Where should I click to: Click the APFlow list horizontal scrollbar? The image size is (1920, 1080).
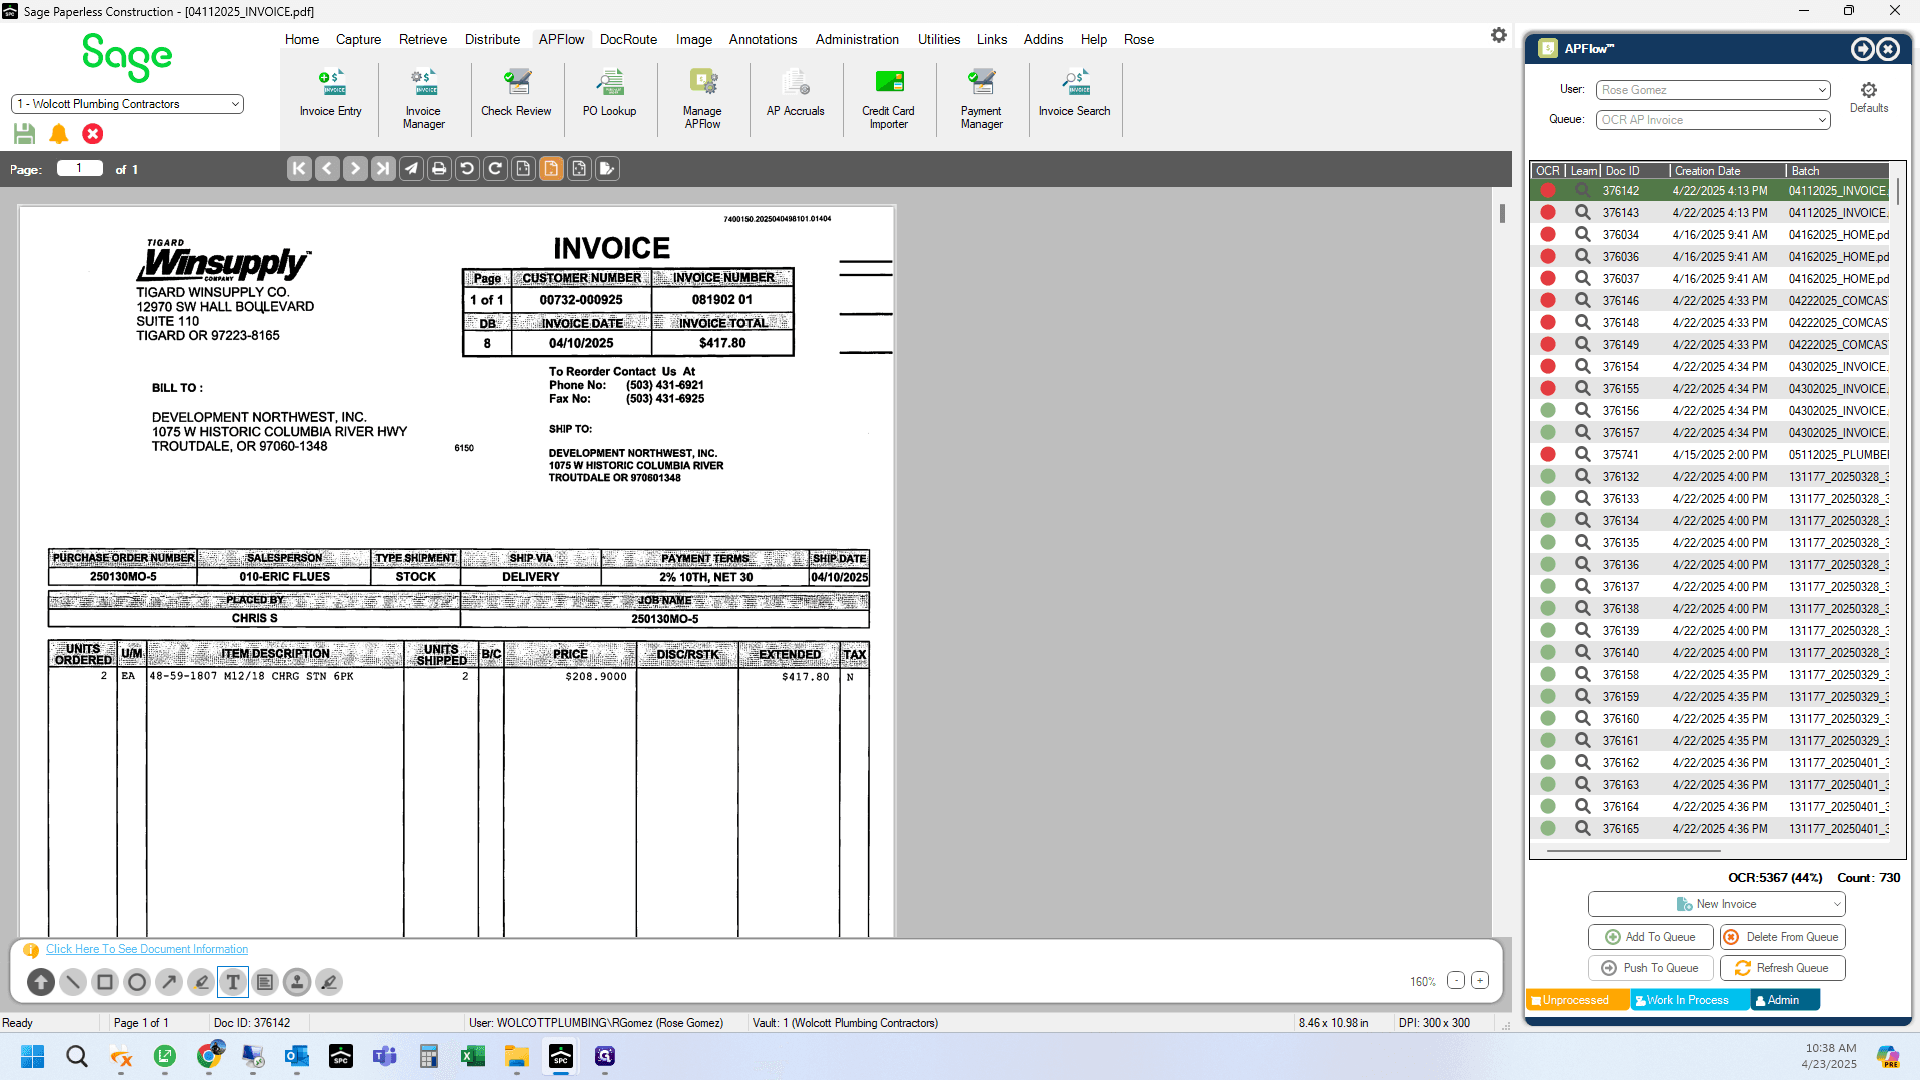coord(1634,851)
